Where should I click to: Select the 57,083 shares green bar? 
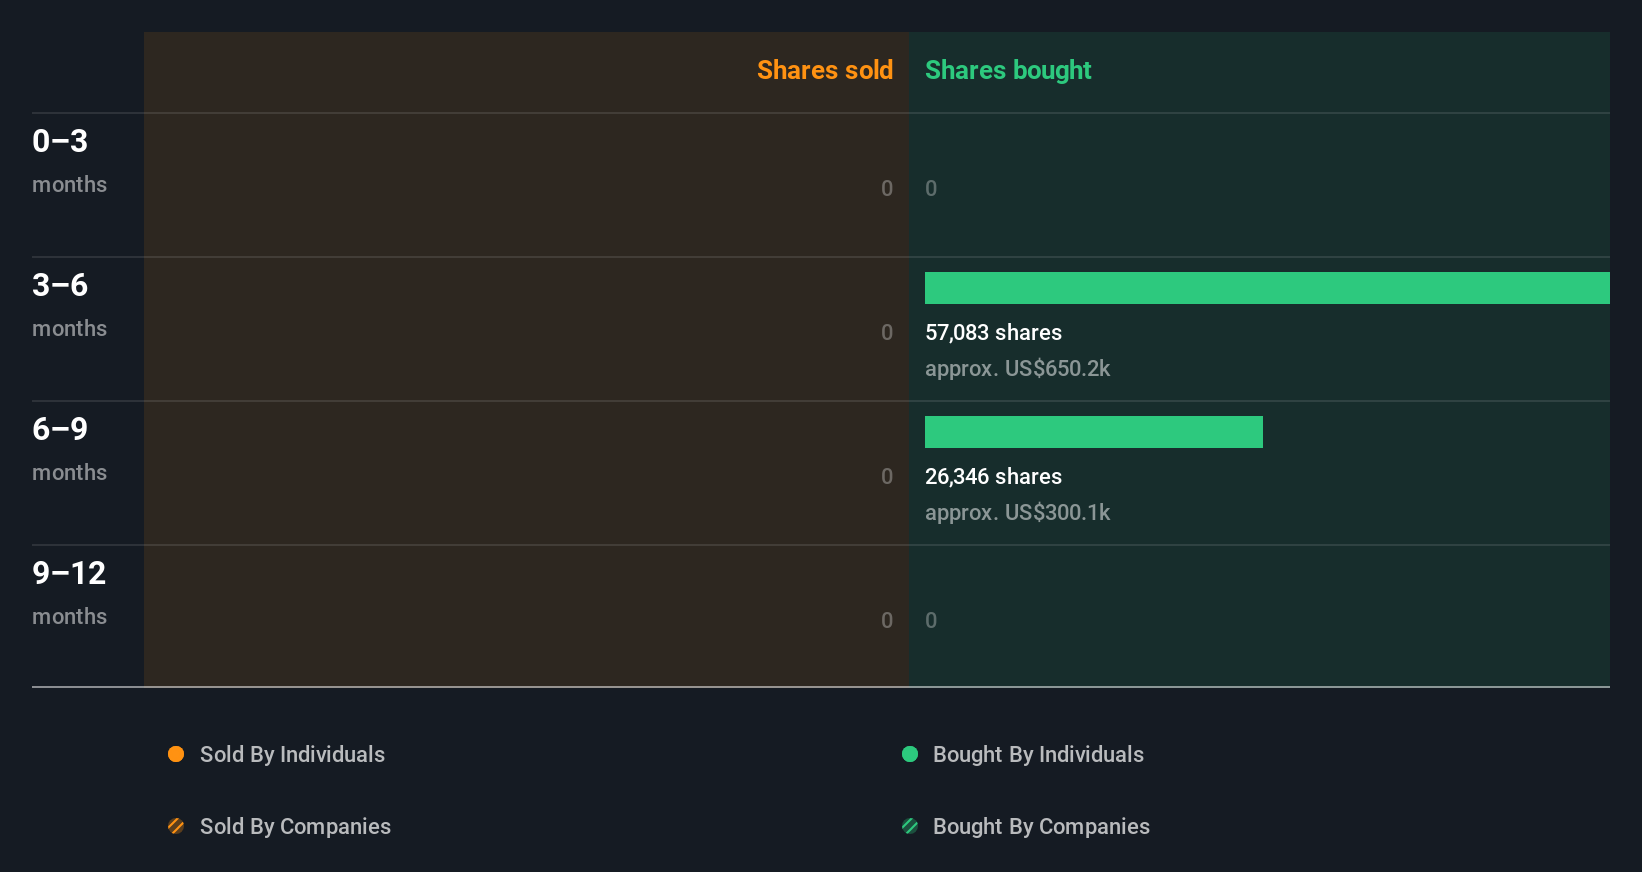tap(1267, 288)
